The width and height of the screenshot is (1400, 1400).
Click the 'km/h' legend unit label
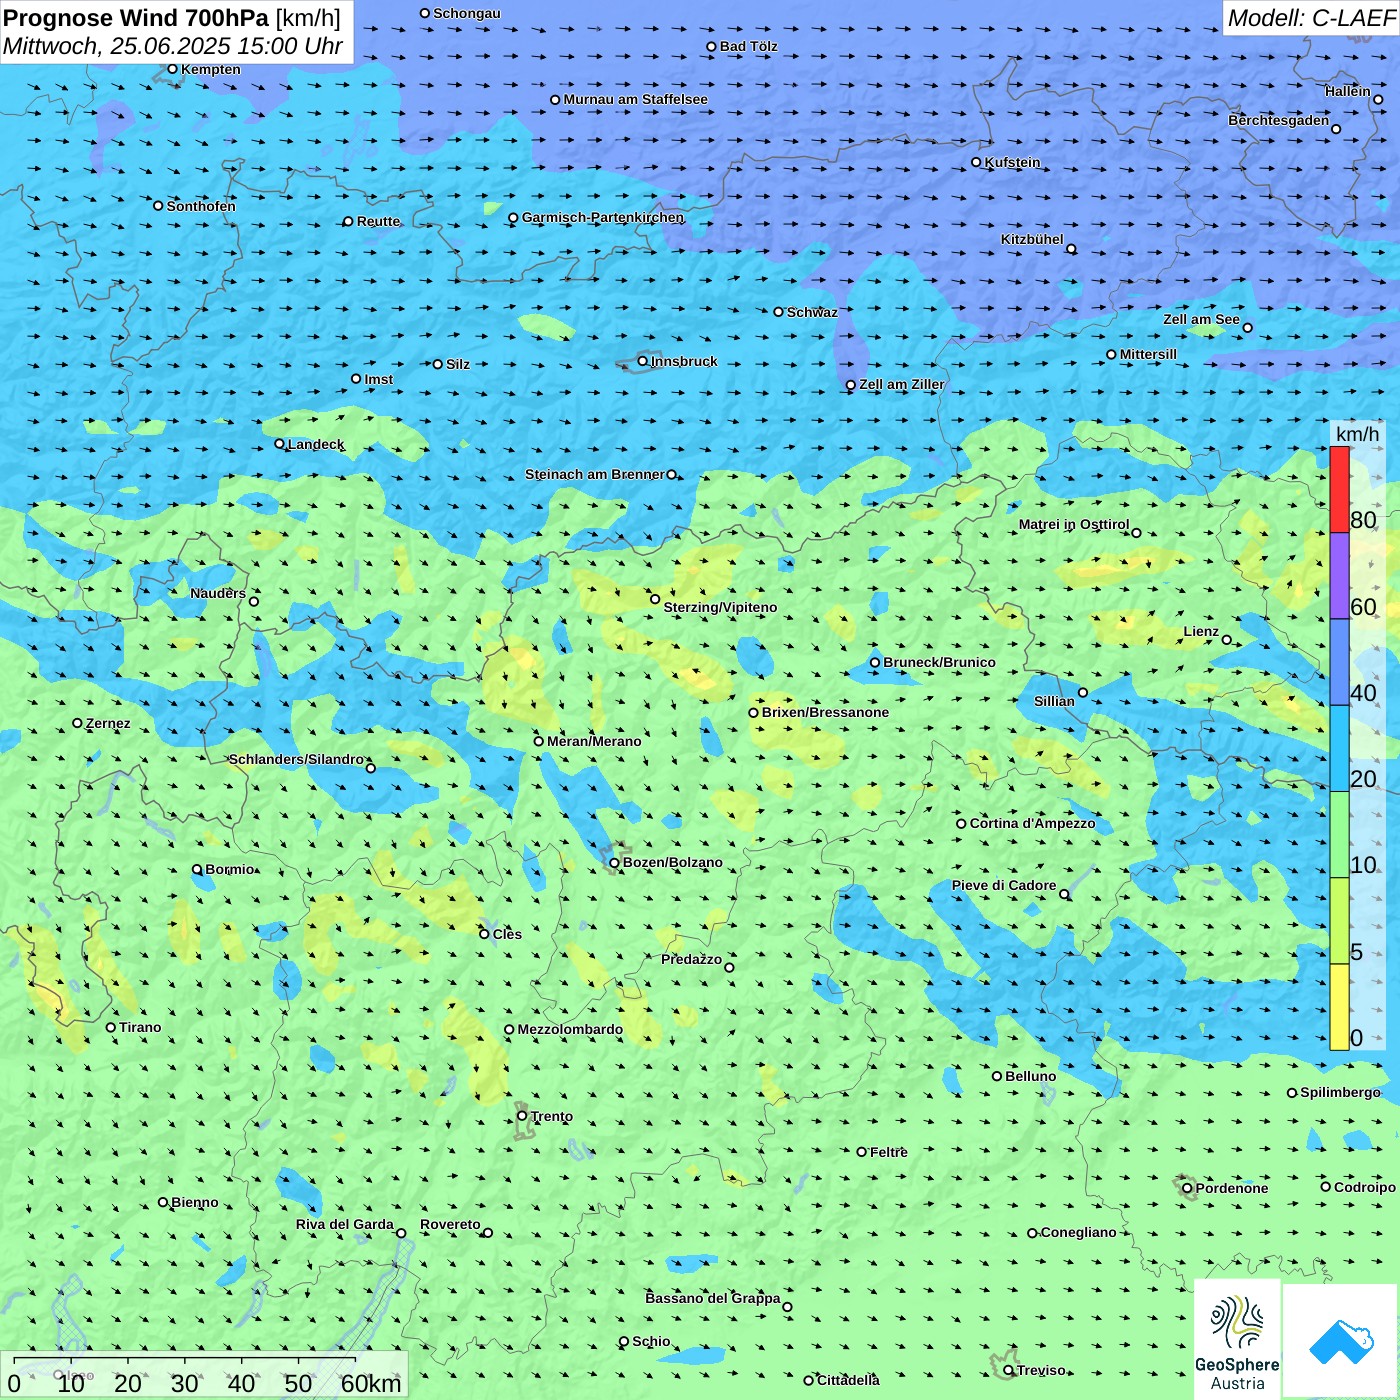click(x=1357, y=433)
